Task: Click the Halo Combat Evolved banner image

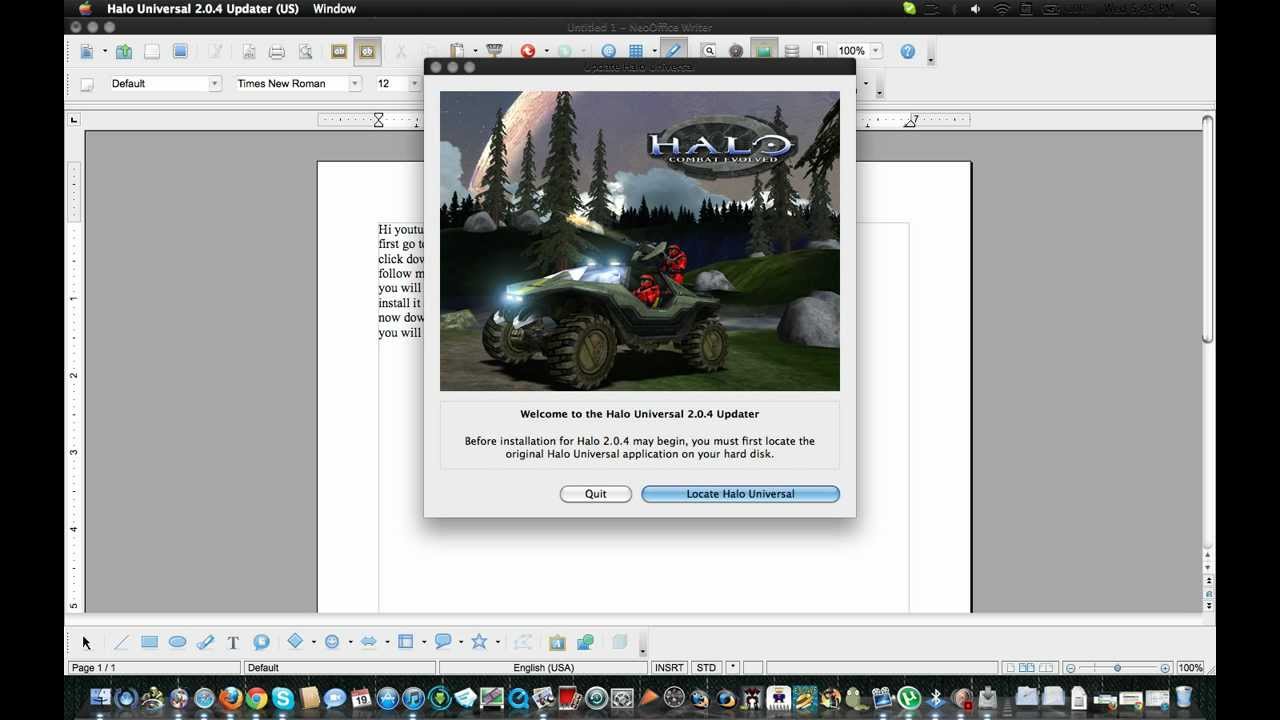Action: (x=640, y=241)
